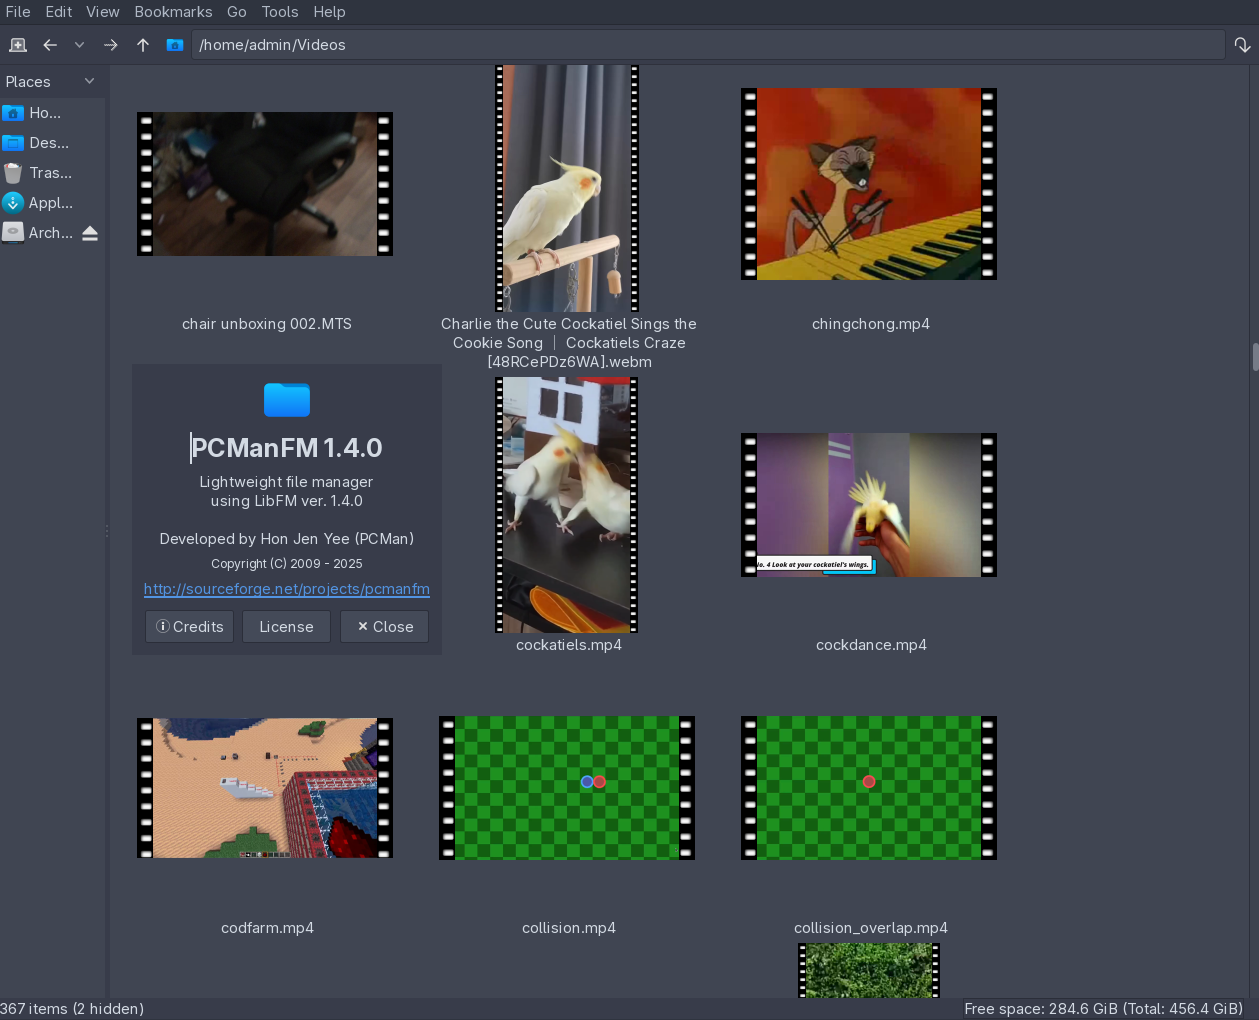Select the chingchong.mp4 video thumbnail
Screen dimensions: 1259x1020
click(x=869, y=184)
